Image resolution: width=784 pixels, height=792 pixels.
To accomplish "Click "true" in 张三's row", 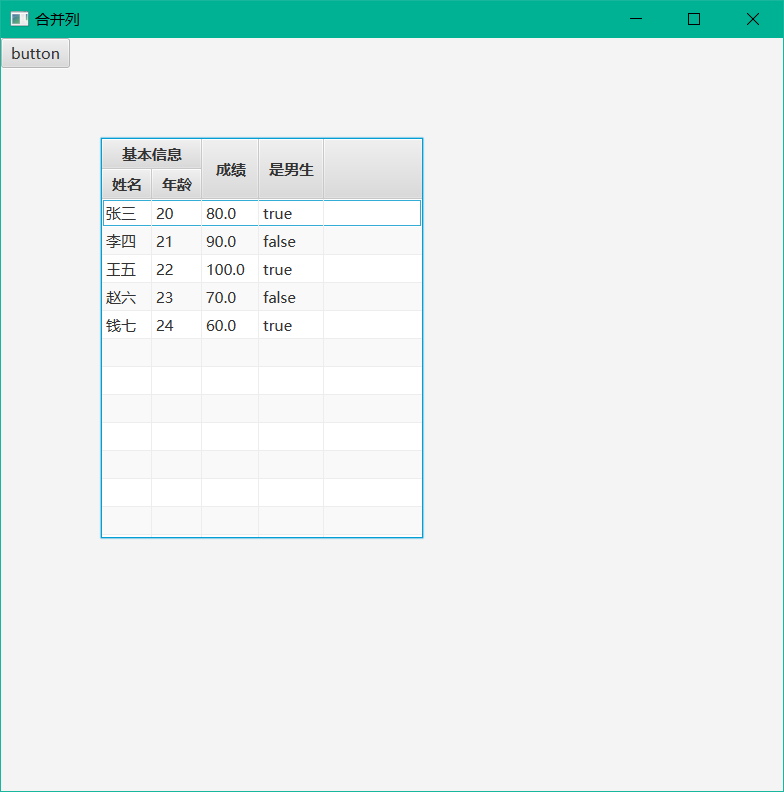I will click(291, 213).
